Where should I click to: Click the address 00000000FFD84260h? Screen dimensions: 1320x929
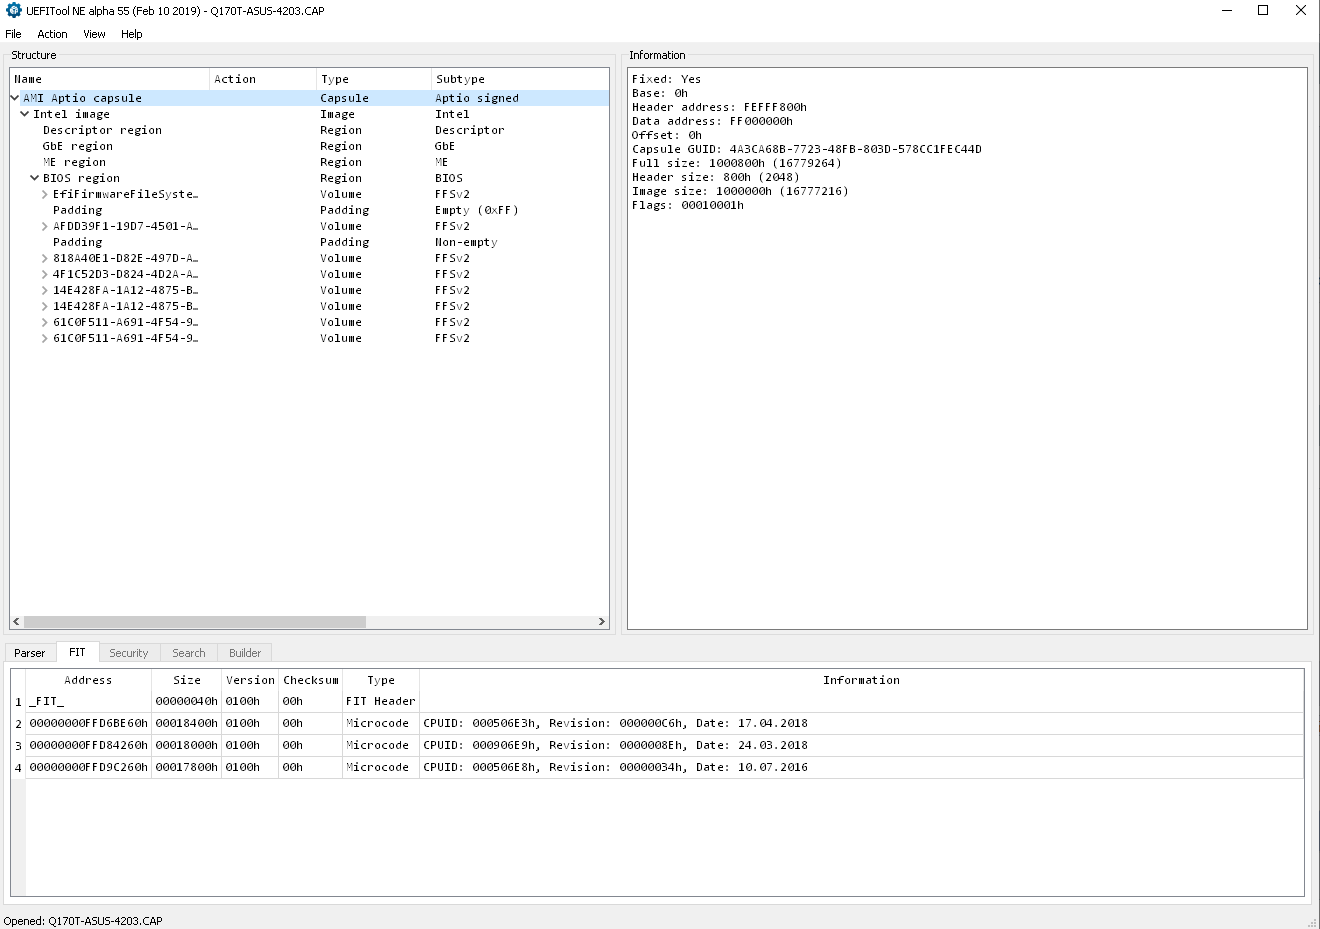click(88, 745)
